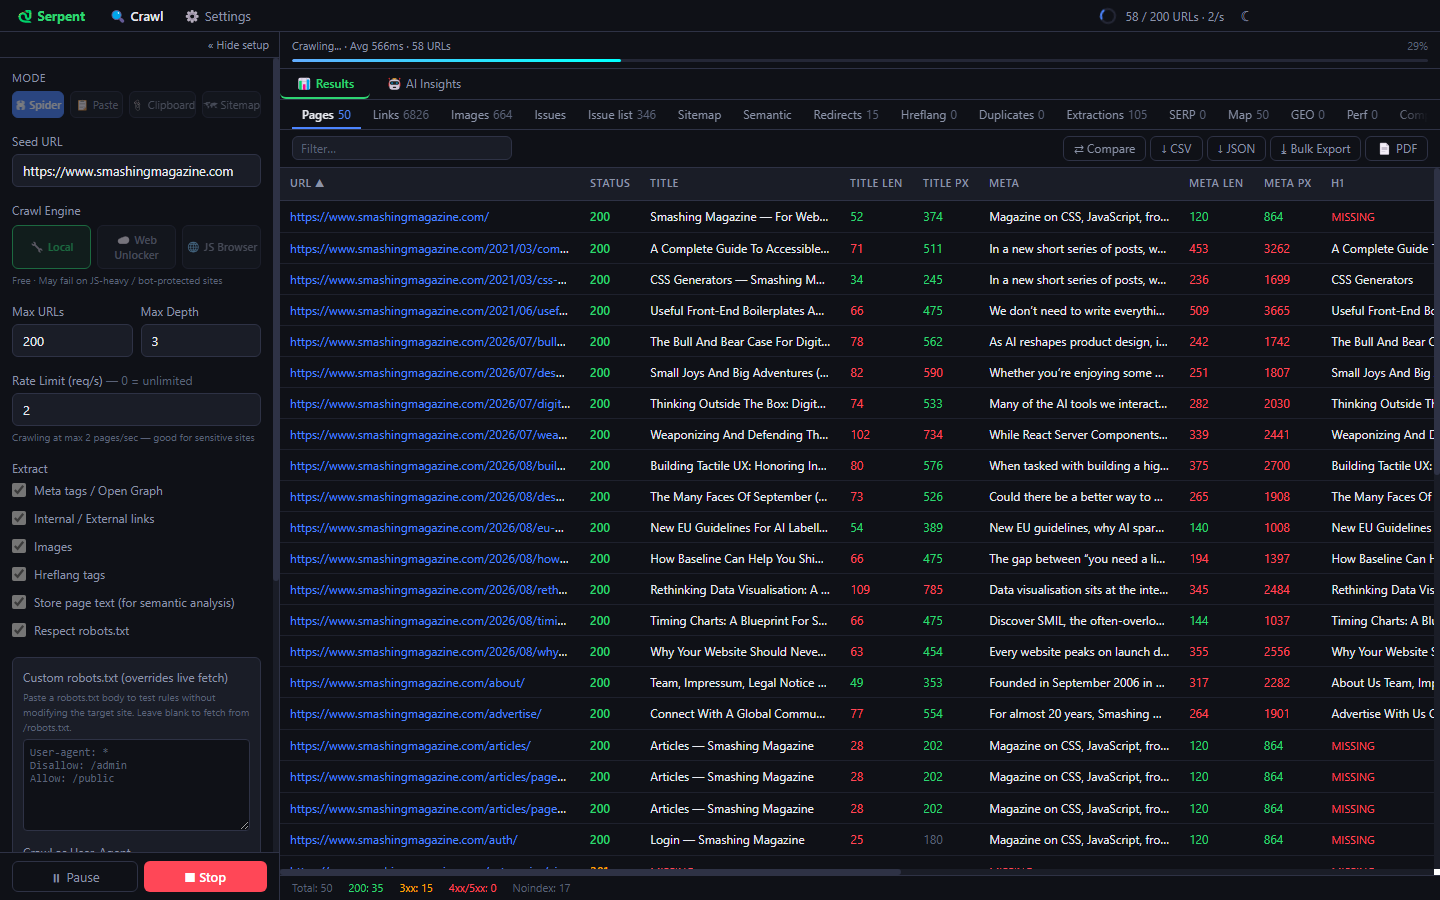Click the Compare button

tap(1104, 148)
